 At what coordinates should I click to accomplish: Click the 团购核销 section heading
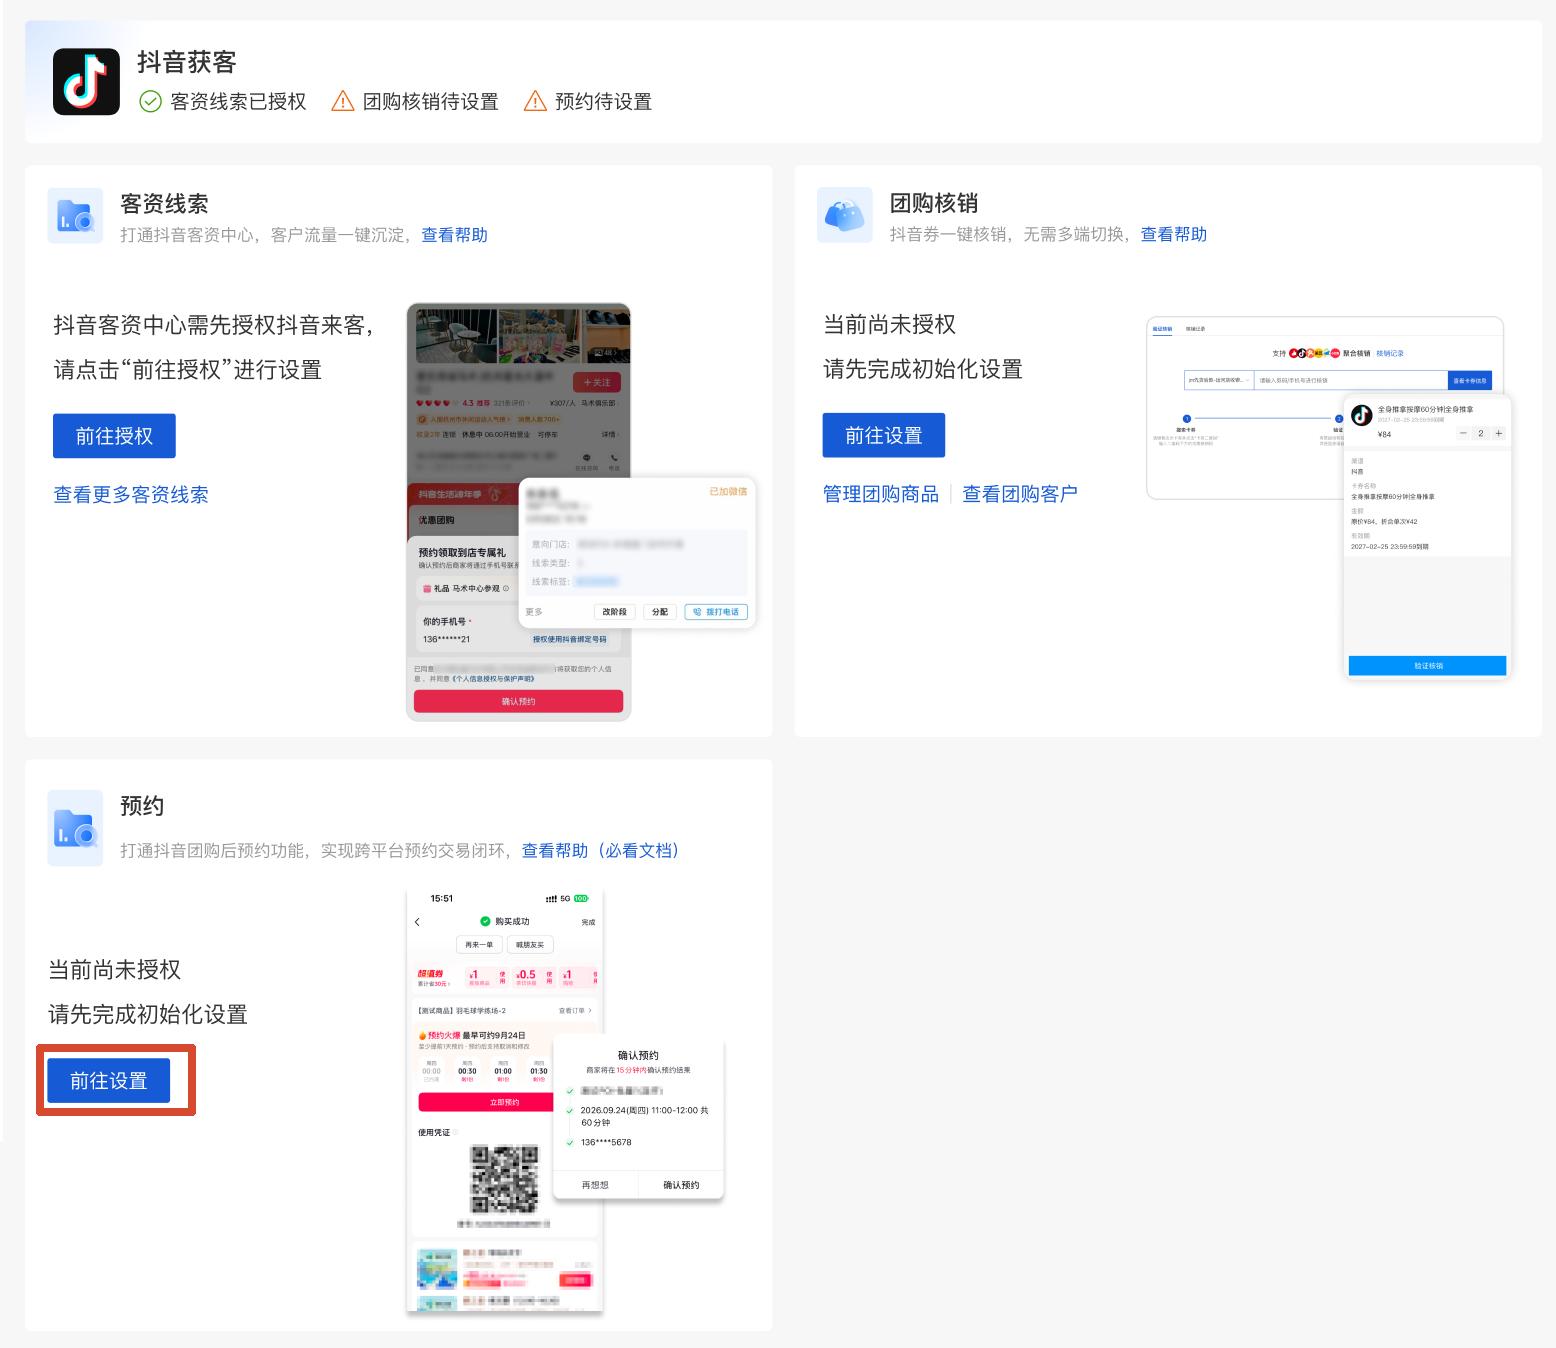[x=934, y=202]
